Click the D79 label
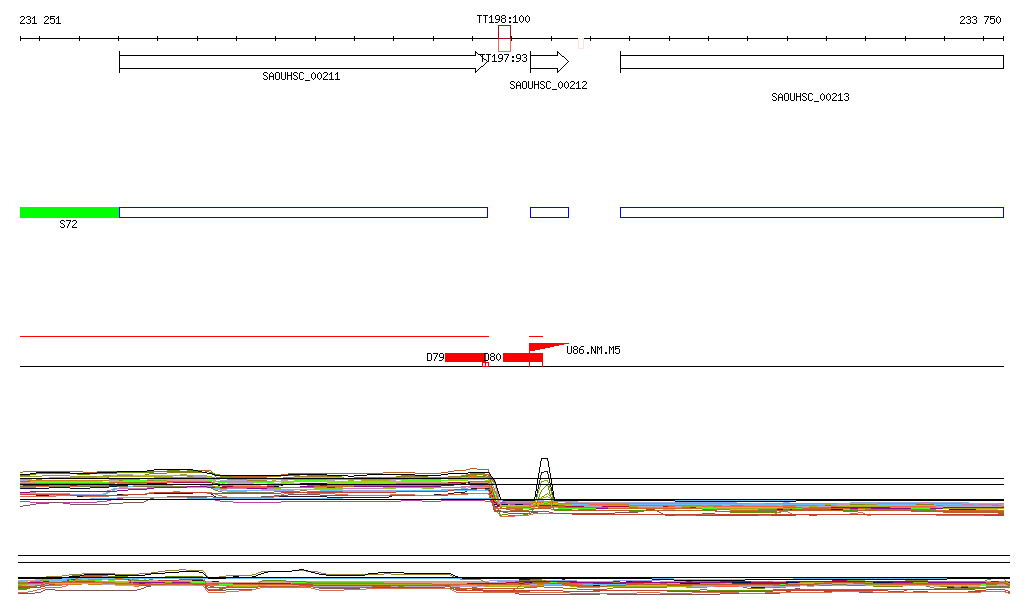The width and height of the screenshot is (1024, 611). click(435, 357)
